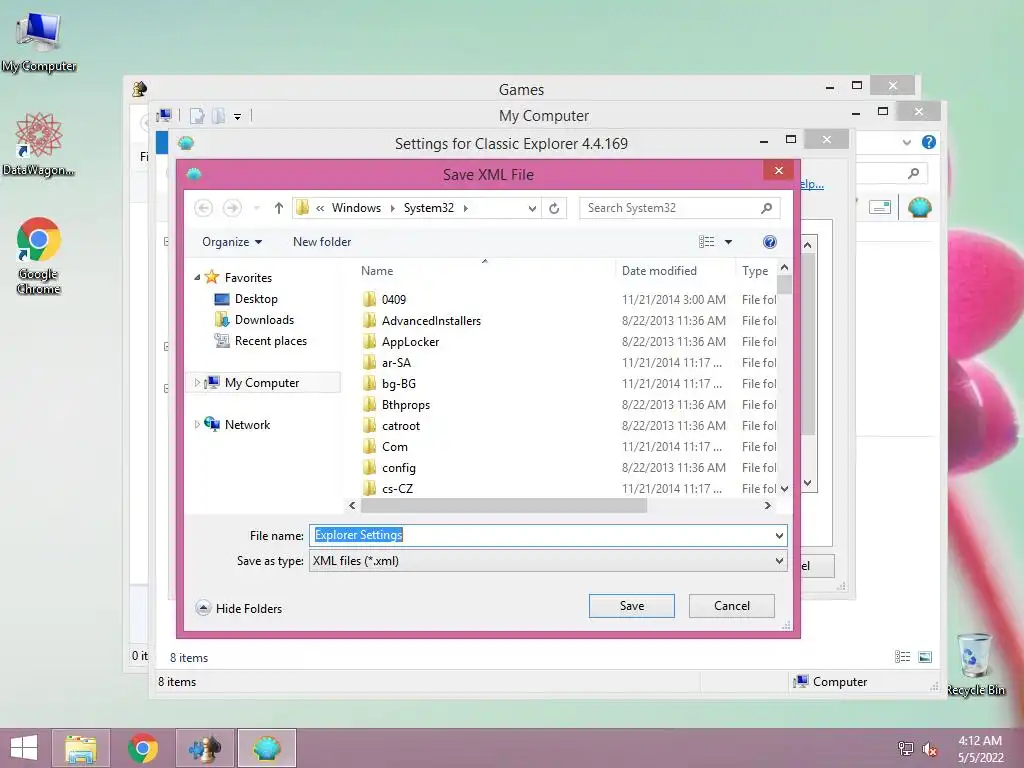Click the Save button

tap(632, 605)
